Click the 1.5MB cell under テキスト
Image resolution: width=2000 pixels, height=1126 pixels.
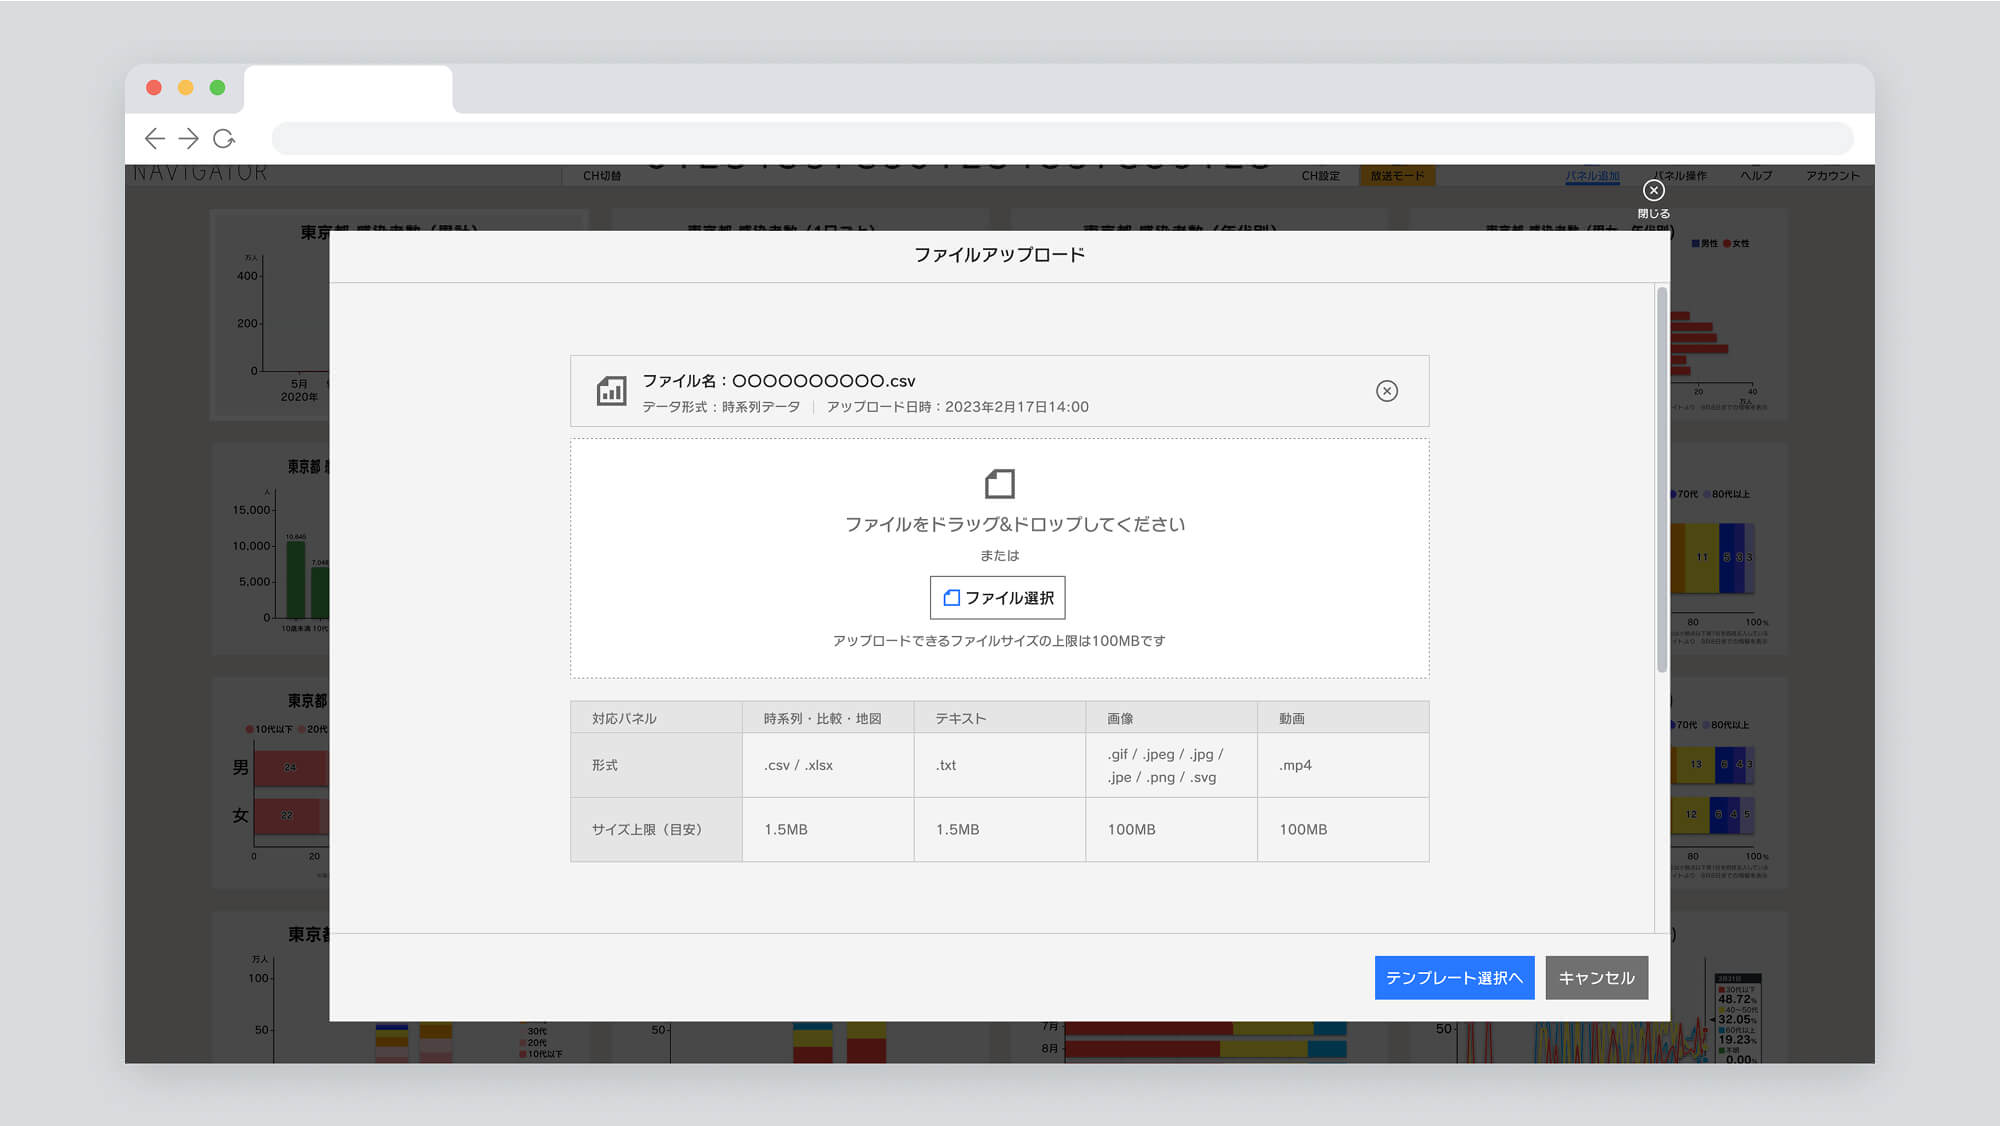click(1000, 829)
